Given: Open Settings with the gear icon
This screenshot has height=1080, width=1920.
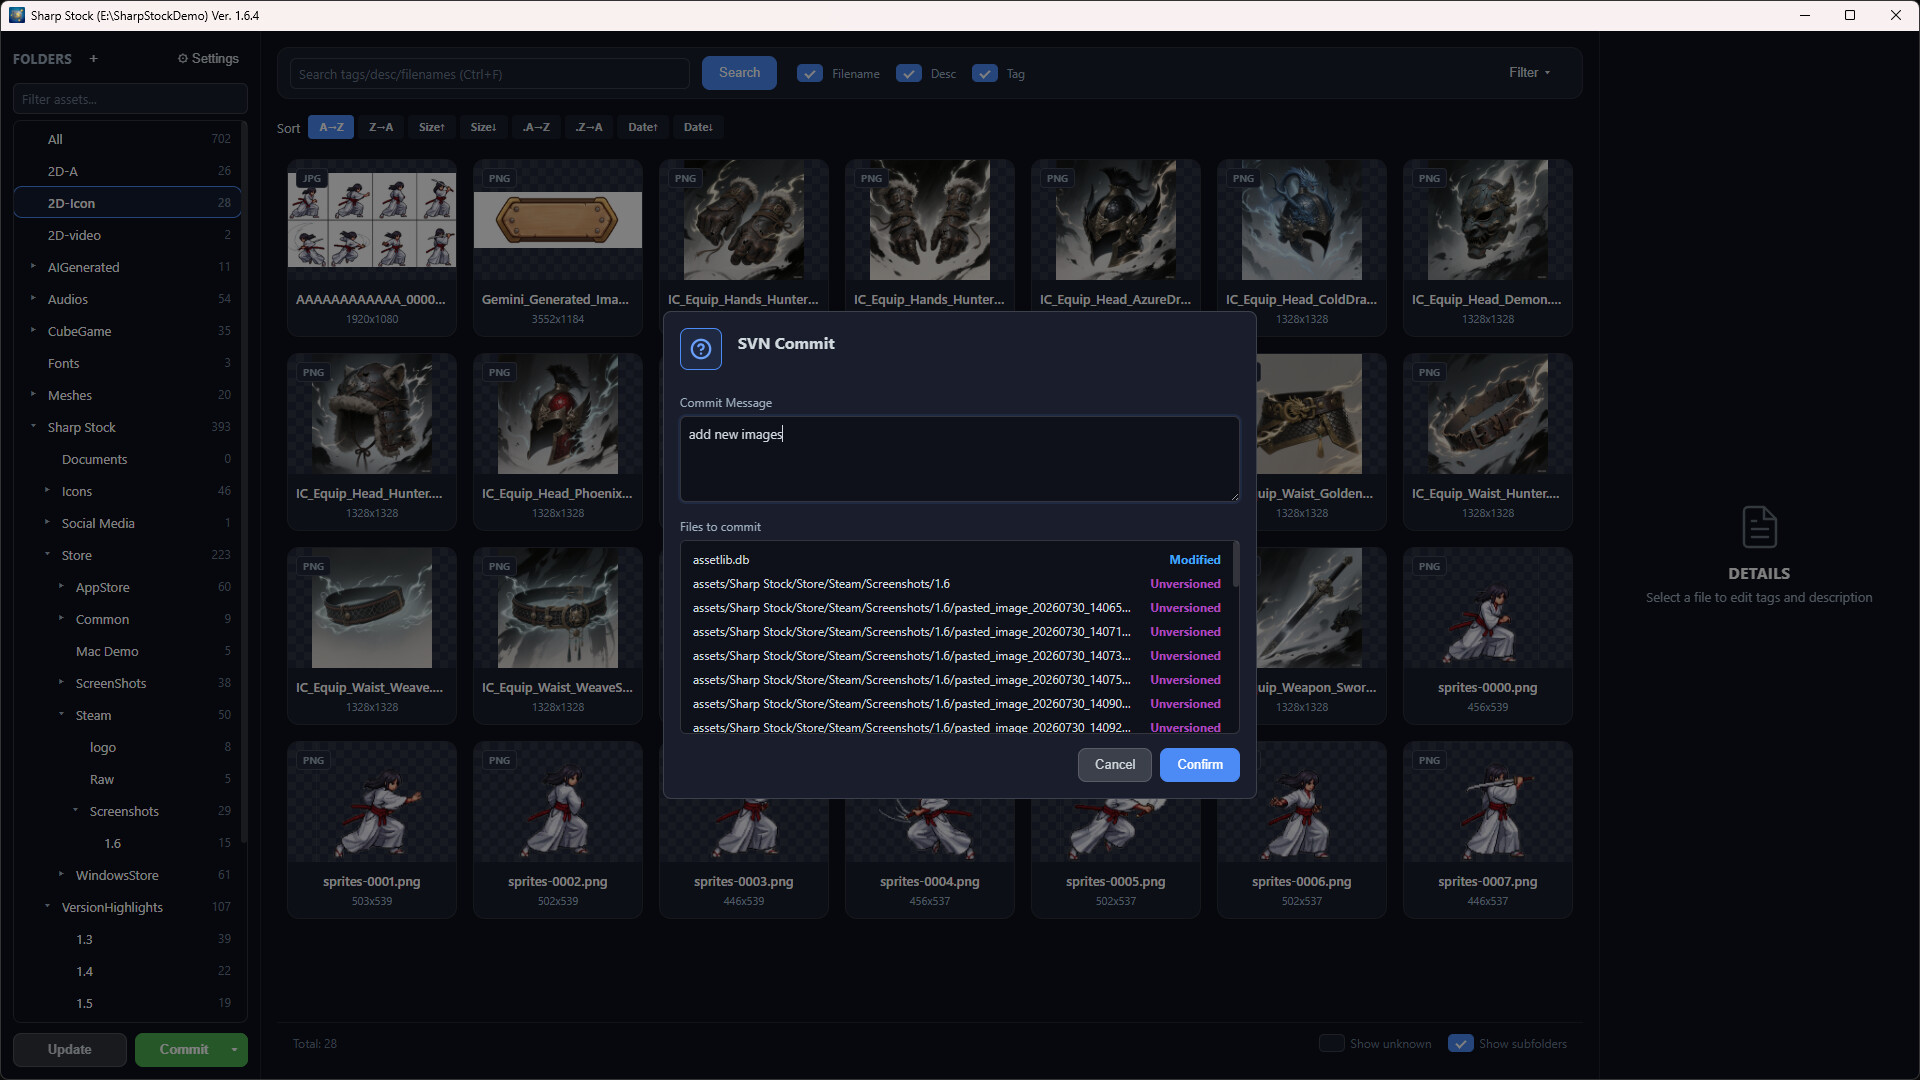Looking at the screenshot, I should click(208, 59).
